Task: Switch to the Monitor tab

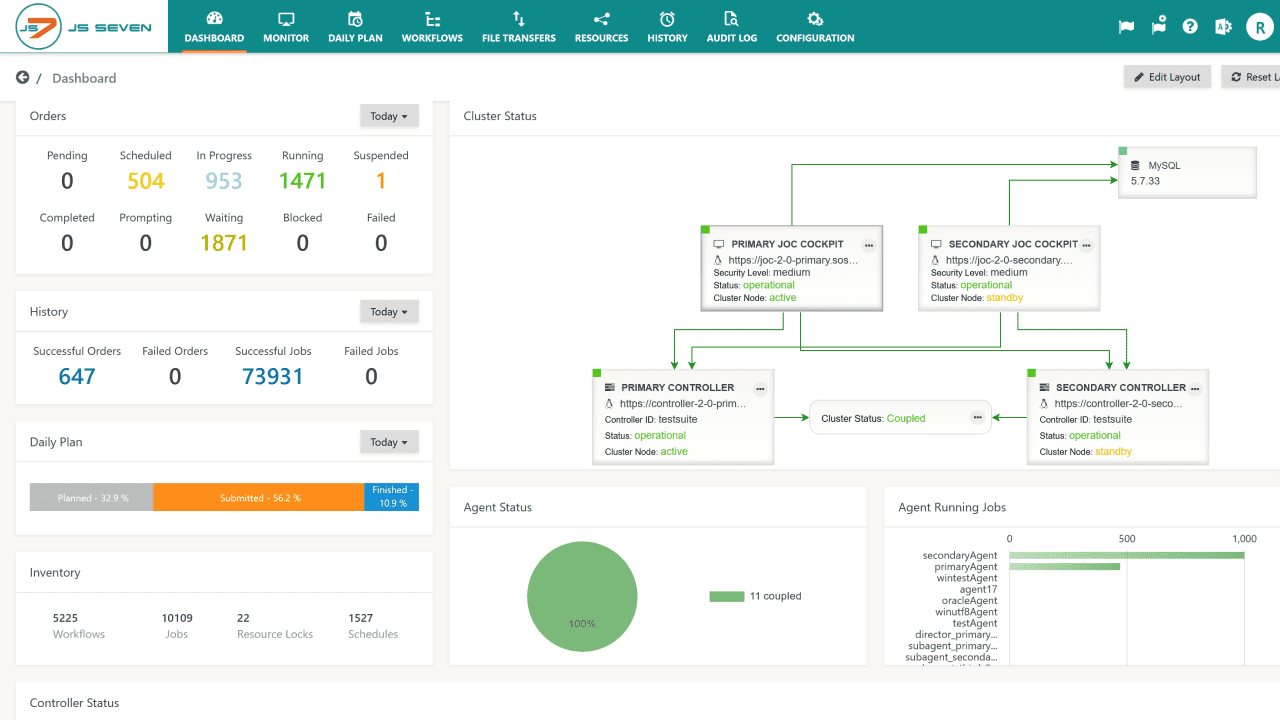Action: [x=285, y=26]
